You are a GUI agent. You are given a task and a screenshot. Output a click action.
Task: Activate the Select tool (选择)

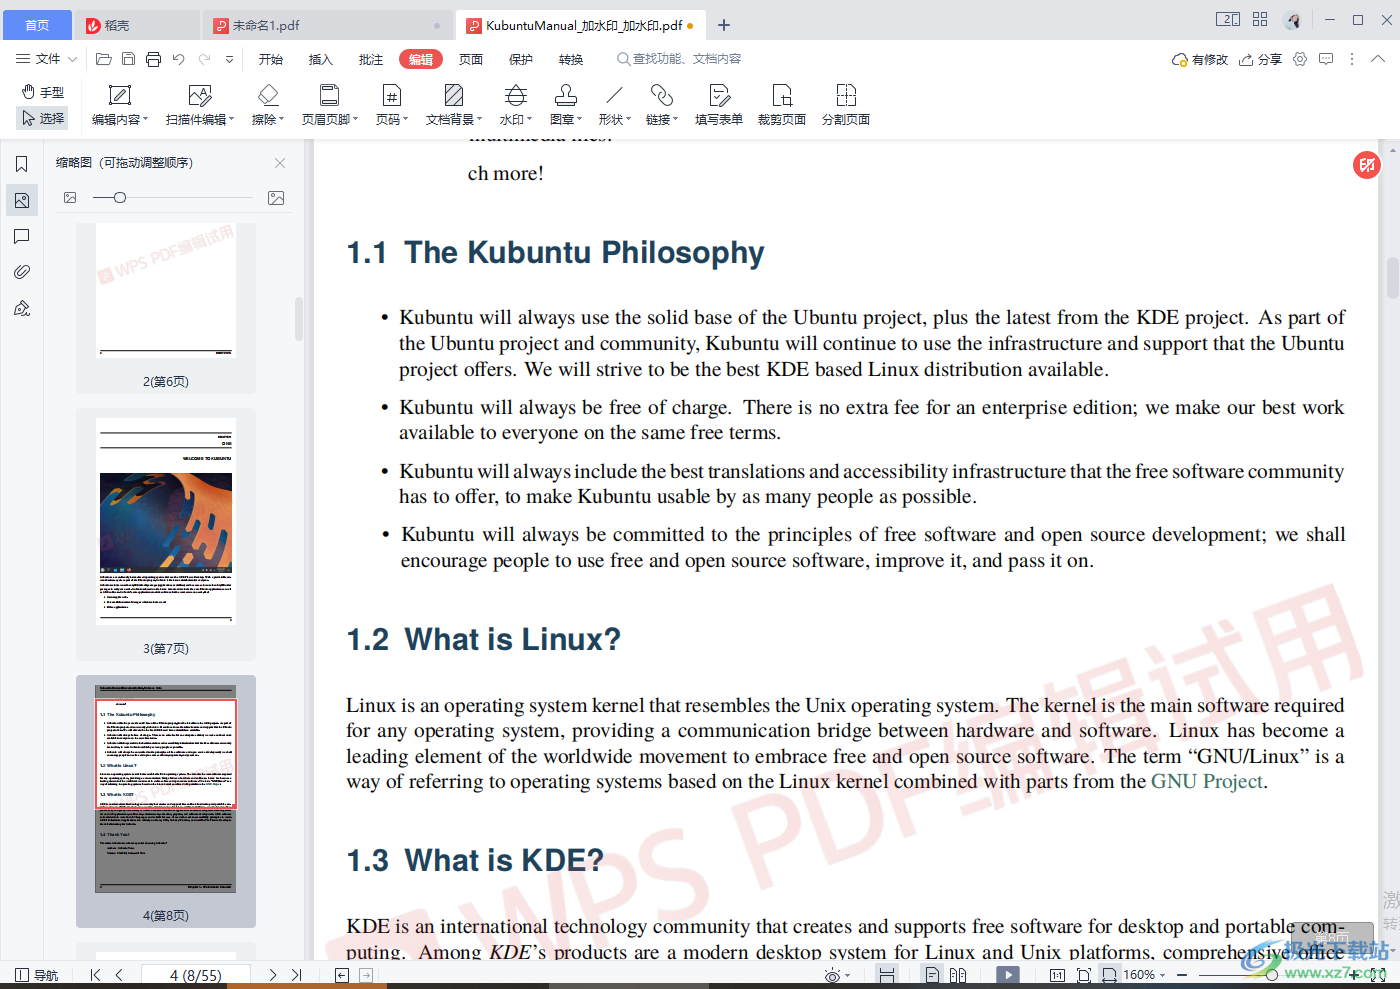(43, 118)
